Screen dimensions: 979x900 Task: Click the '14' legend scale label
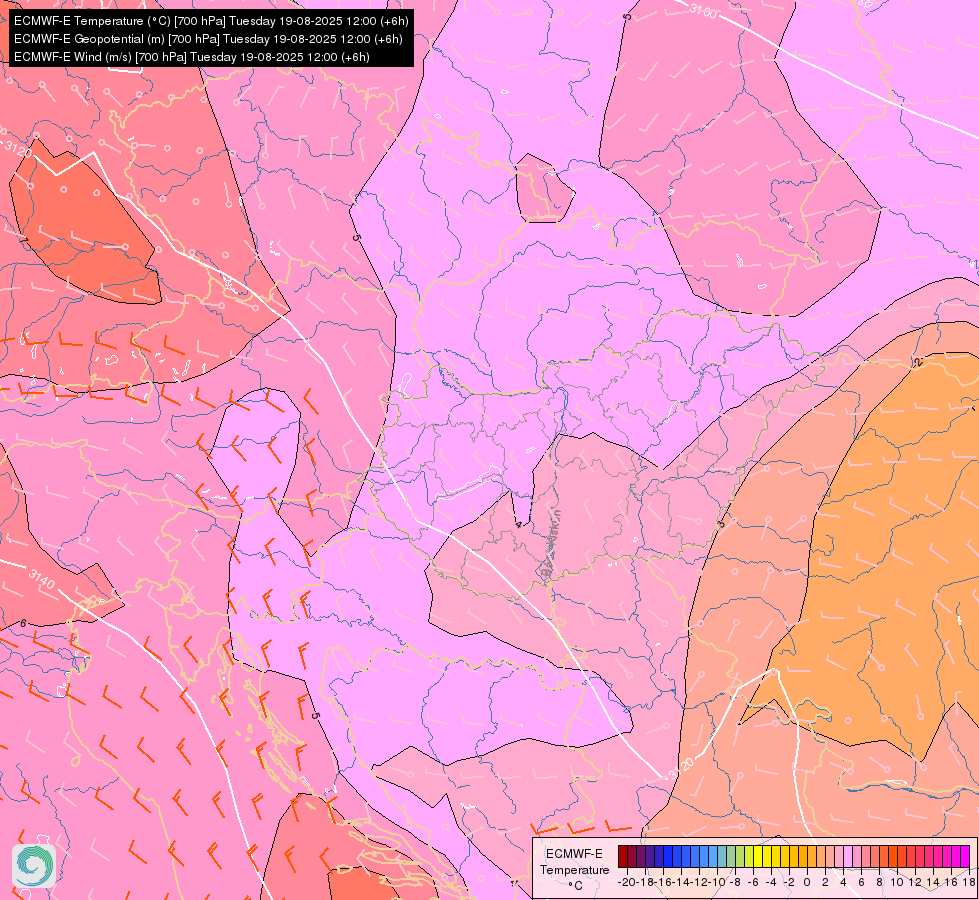click(x=933, y=882)
